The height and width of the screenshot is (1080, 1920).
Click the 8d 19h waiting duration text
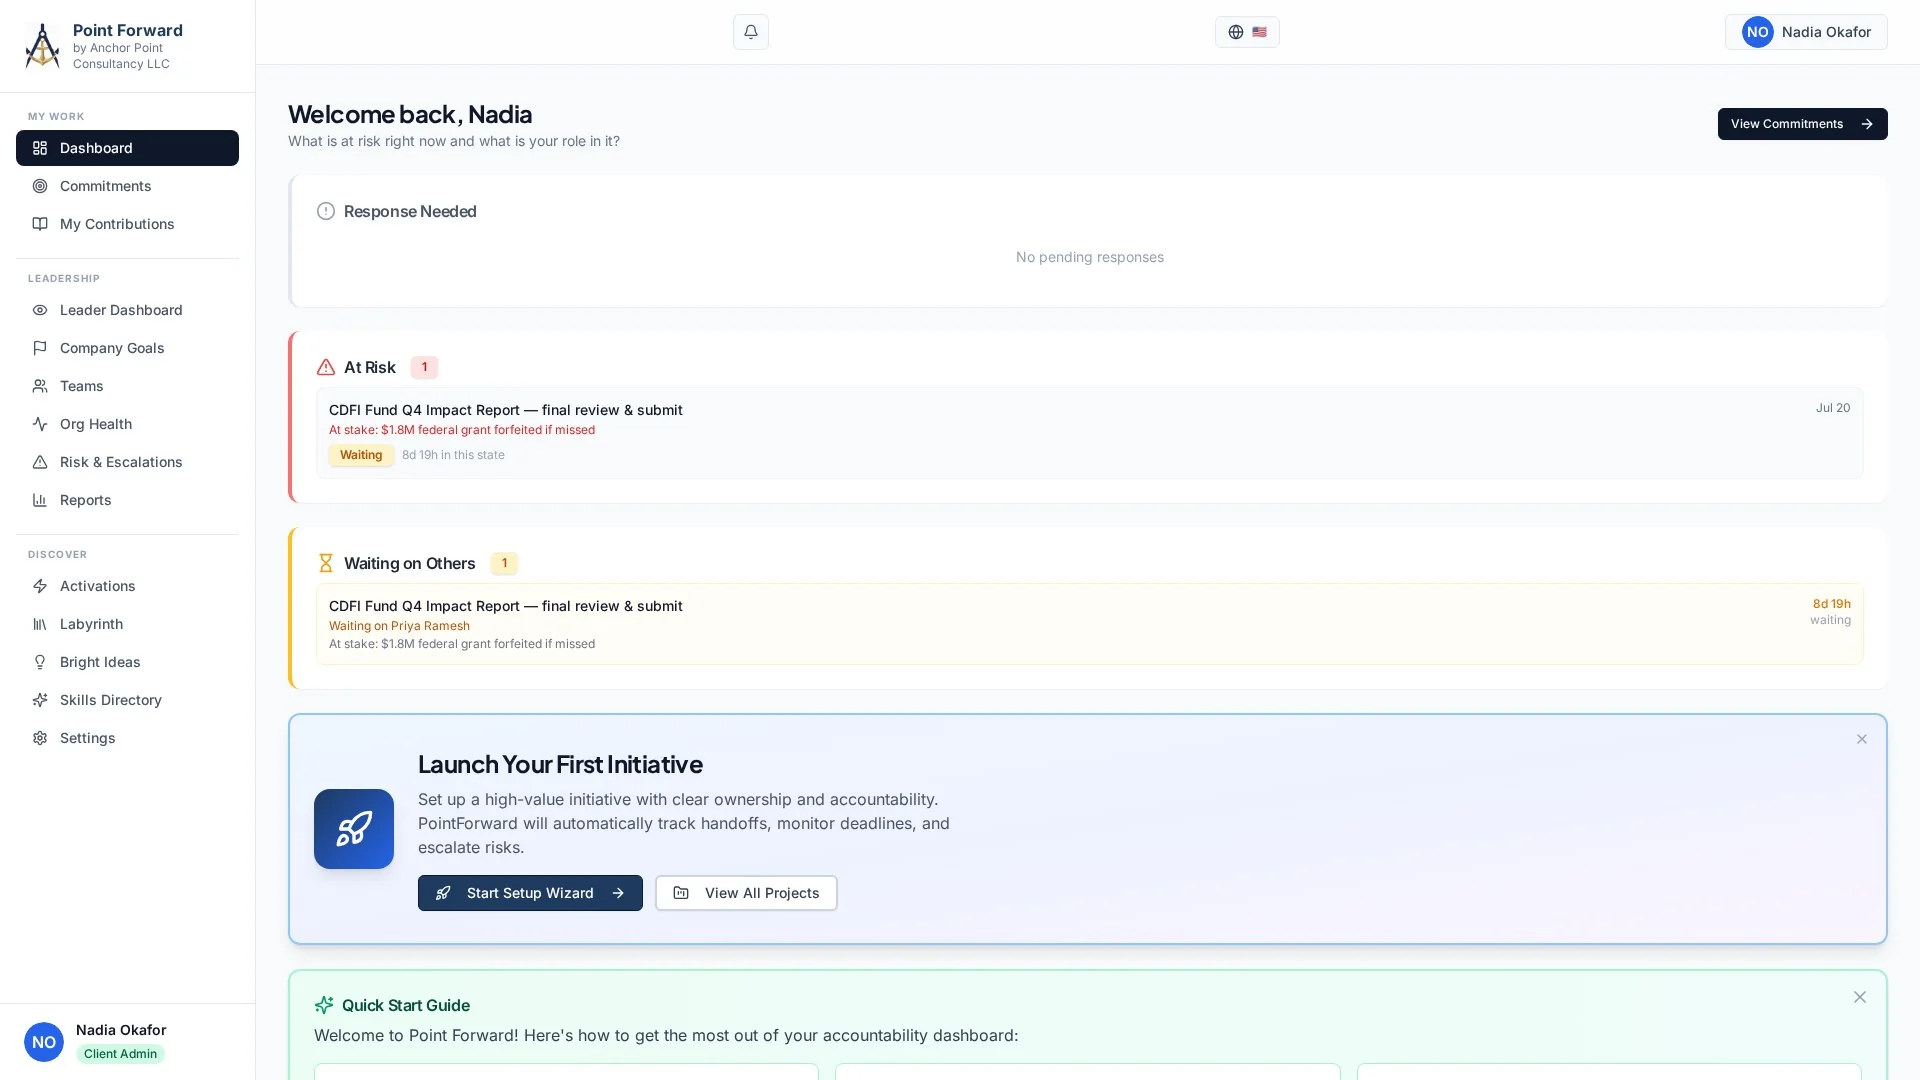[1831, 604]
